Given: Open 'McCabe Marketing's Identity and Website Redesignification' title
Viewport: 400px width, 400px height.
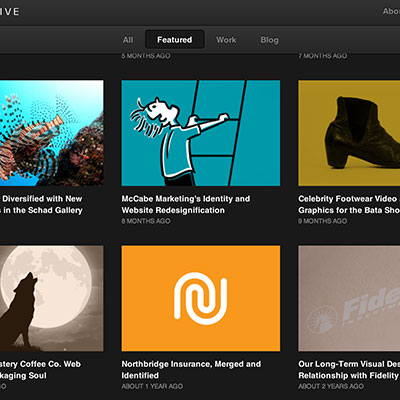Looking at the screenshot, I should coord(186,204).
